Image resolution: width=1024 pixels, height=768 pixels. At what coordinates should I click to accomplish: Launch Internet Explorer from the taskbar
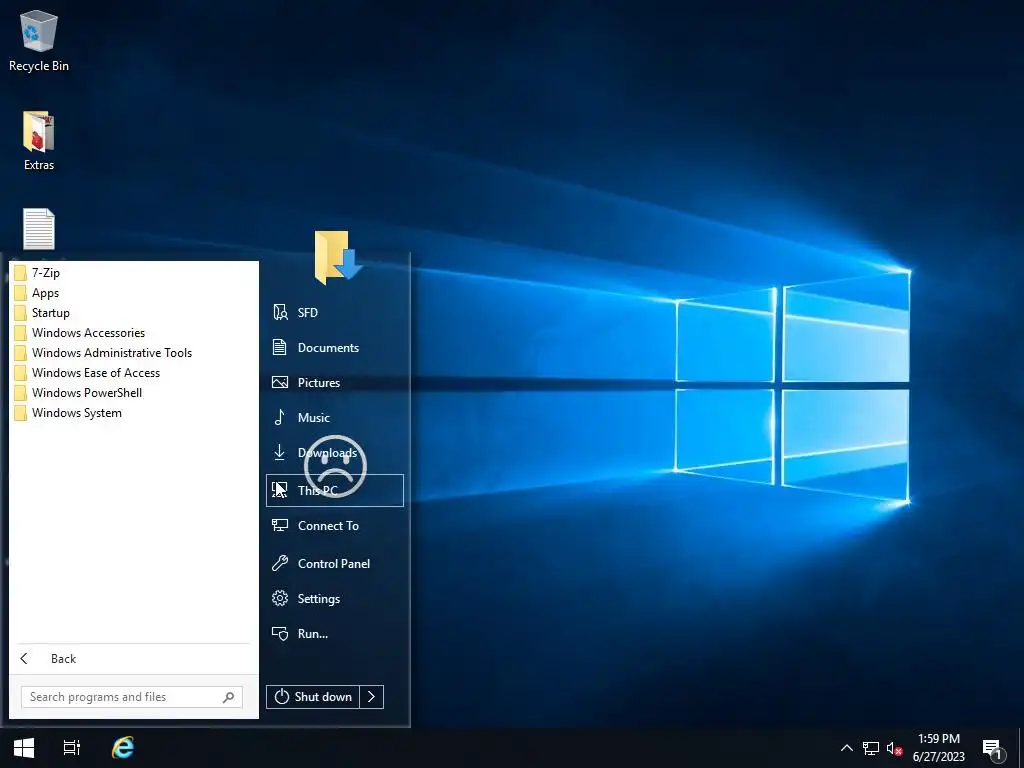123,748
